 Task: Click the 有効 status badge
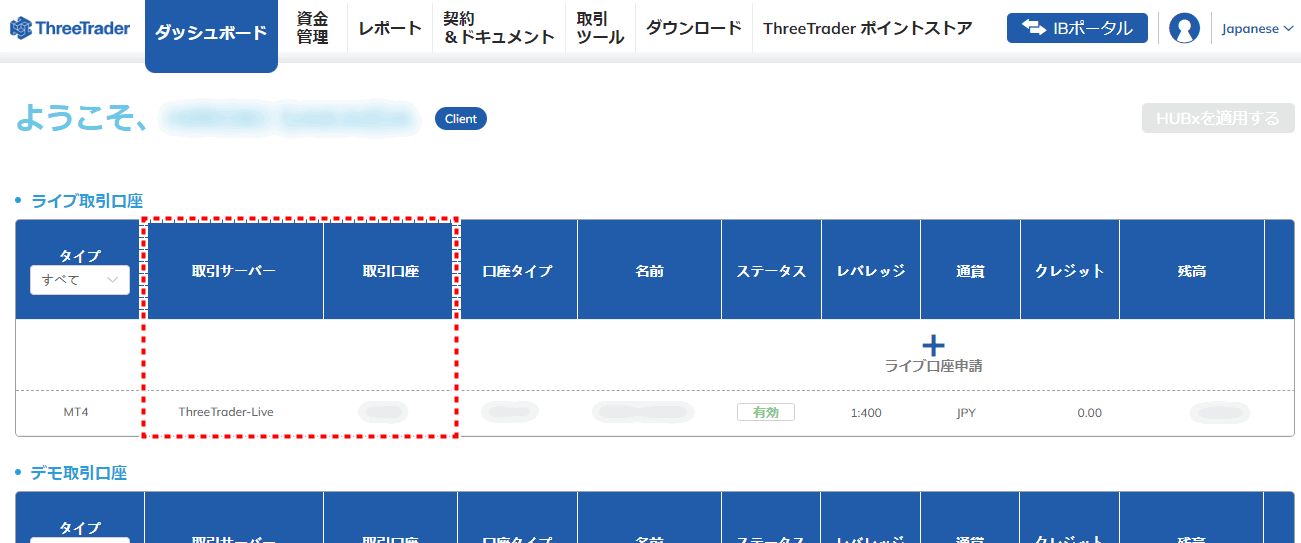(x=766, y=412)
